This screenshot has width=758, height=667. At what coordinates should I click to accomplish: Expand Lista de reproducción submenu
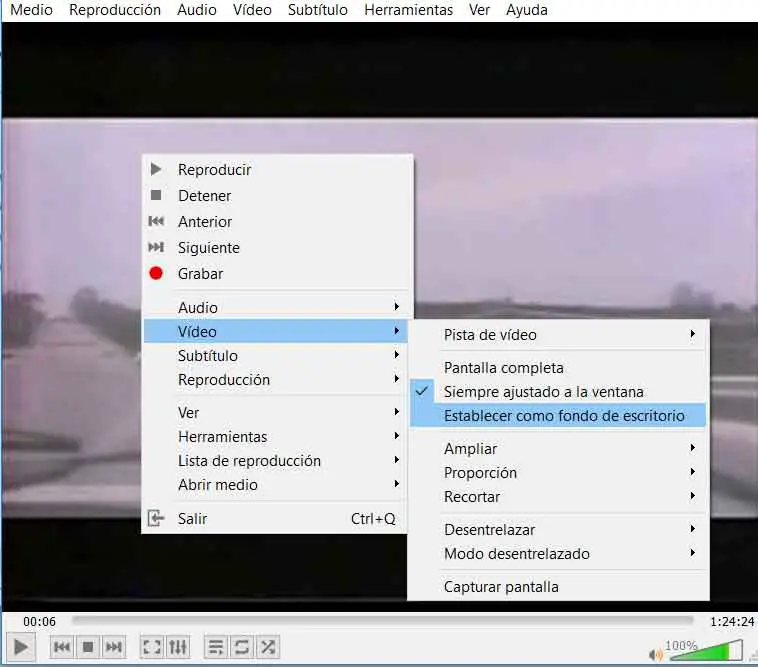click(276, 461)
